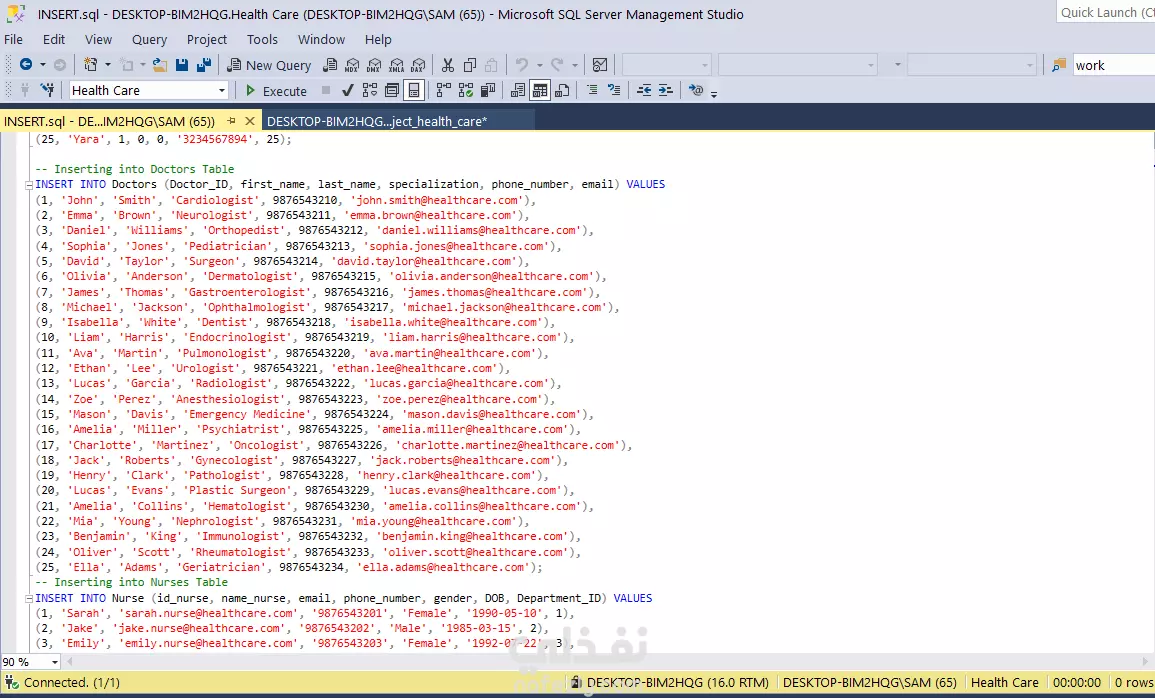Click the Open File folder icon

pyautogui.click(x=159, y=65)
